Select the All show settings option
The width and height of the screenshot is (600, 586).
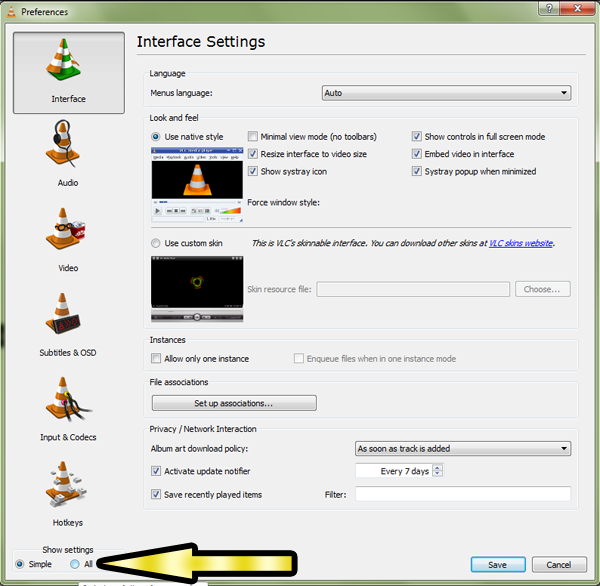(x=75, y=564)
